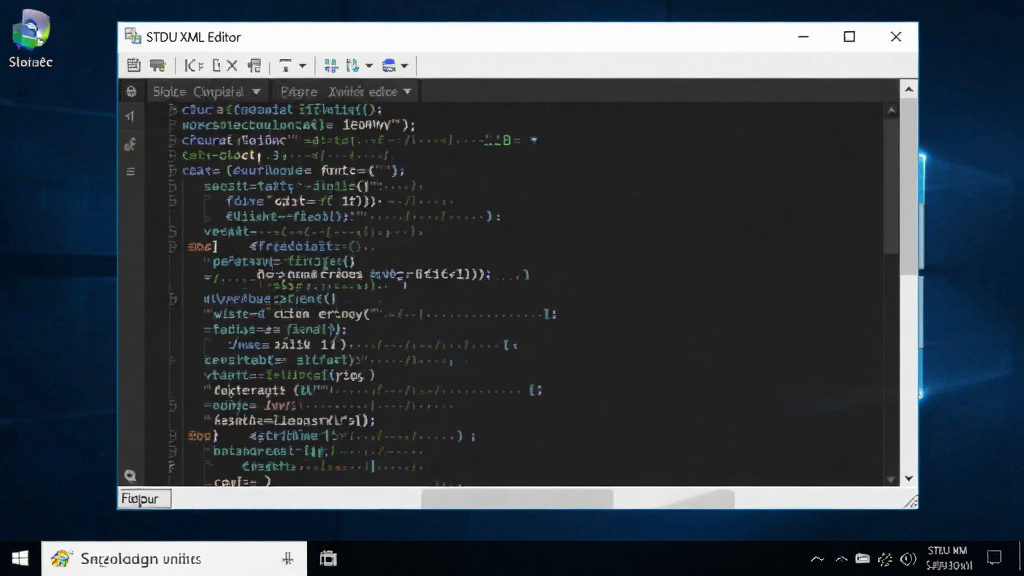Click the branch-like icon in the left sidebar
The image size is (1024, 576).
click(x=130, y=144)
